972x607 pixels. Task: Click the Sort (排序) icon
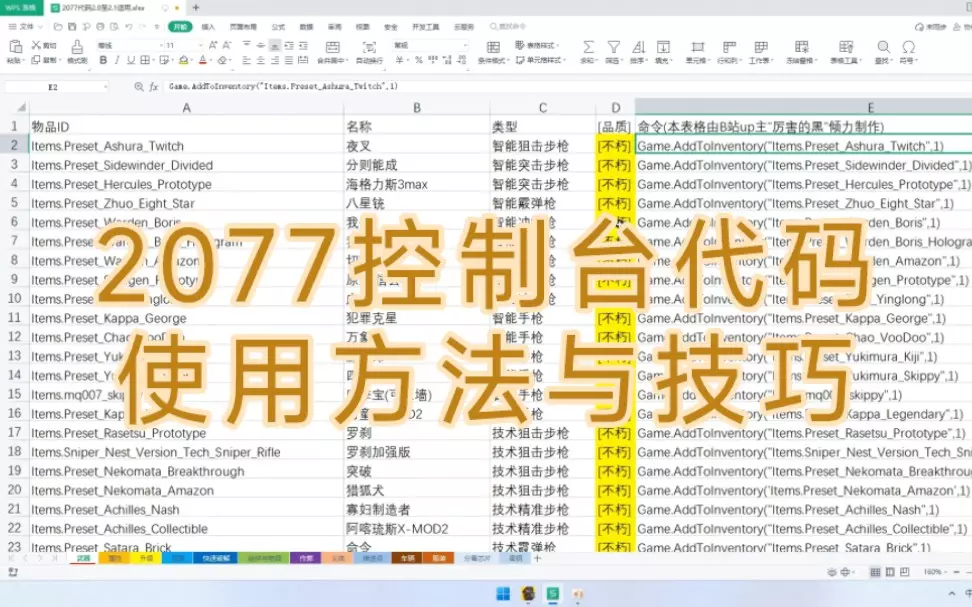[x=638, y=47]
